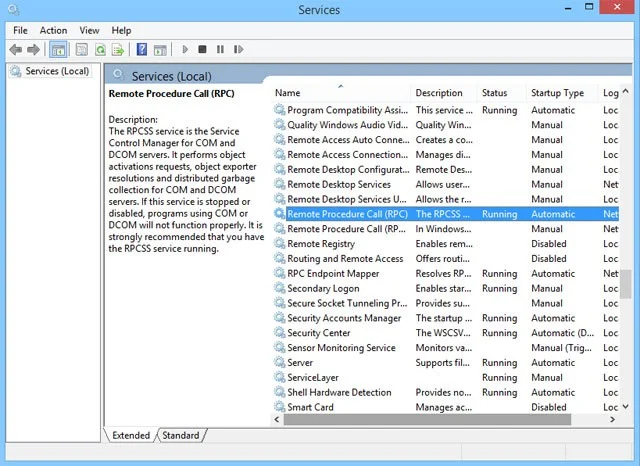Switch to the Standard tab
The height and width of the screenshot is (466, 640).
pos(181,435)
